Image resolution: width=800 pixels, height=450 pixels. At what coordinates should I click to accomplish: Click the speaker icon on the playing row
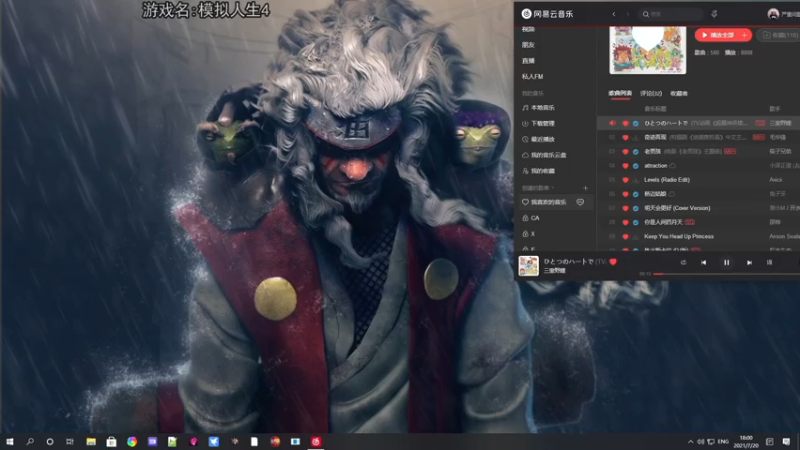pyautogui.click(x=612, y=123)
